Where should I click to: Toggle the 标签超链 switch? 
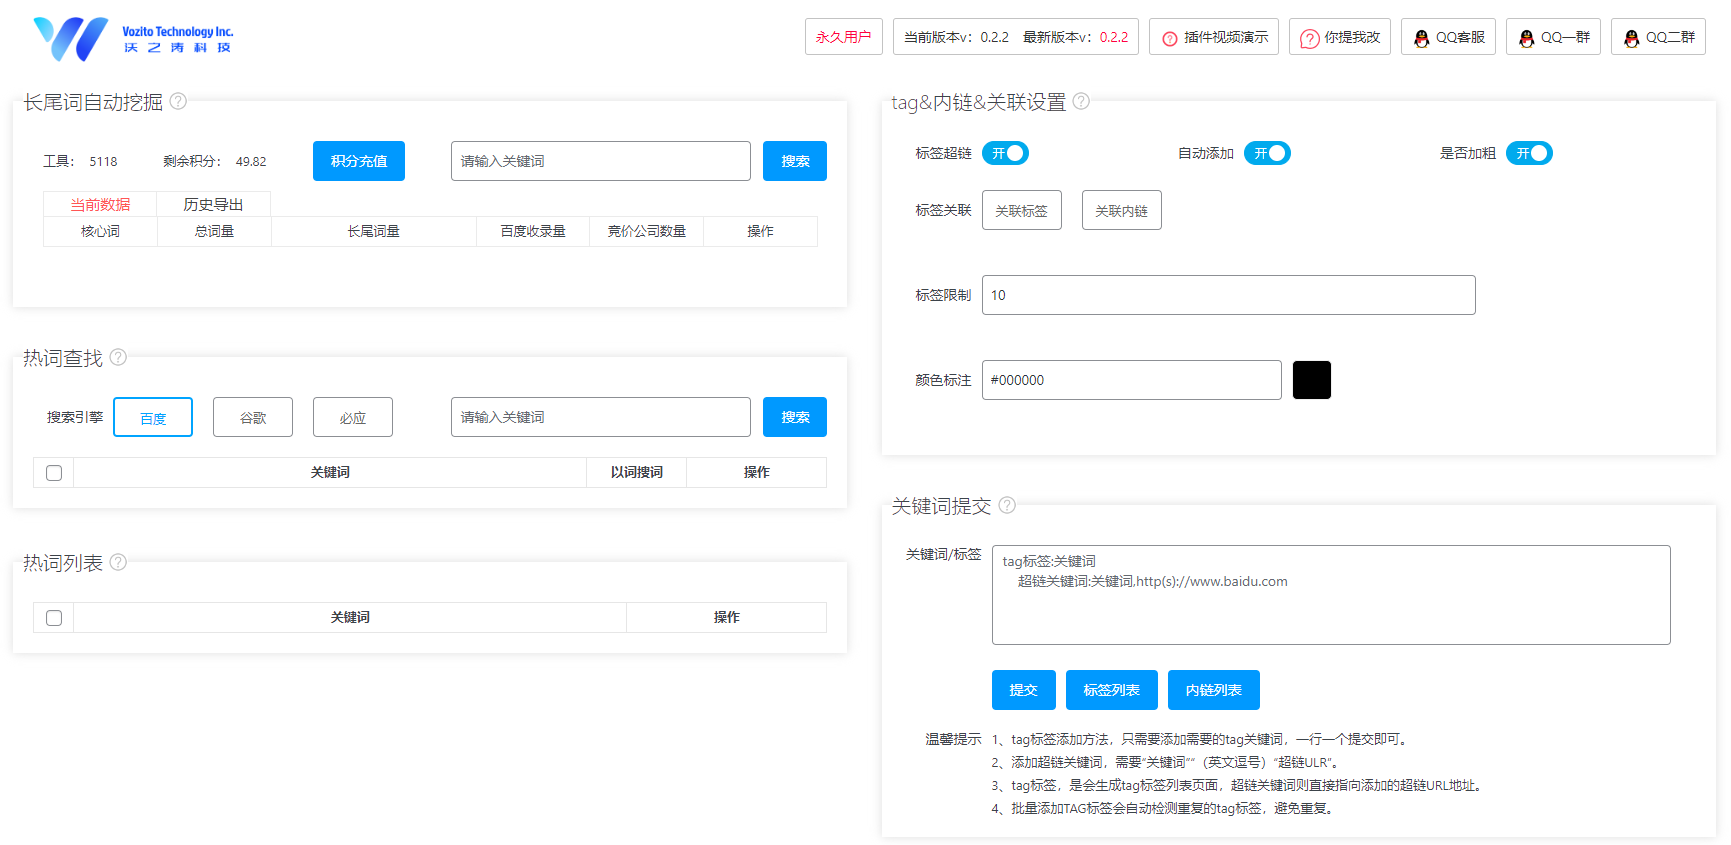click(1005, 153)
